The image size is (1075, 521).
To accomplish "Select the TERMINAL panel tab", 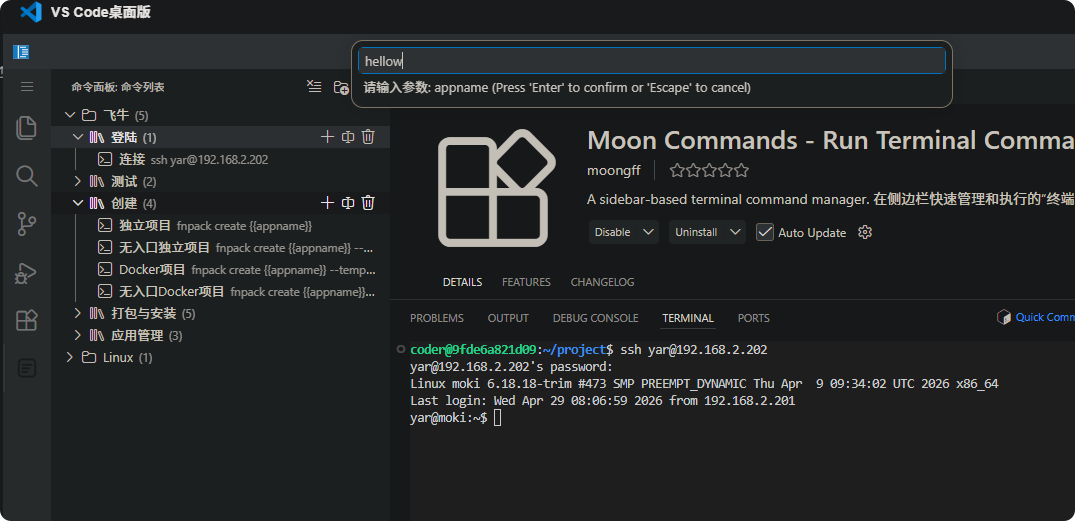I will pos(688,318).
